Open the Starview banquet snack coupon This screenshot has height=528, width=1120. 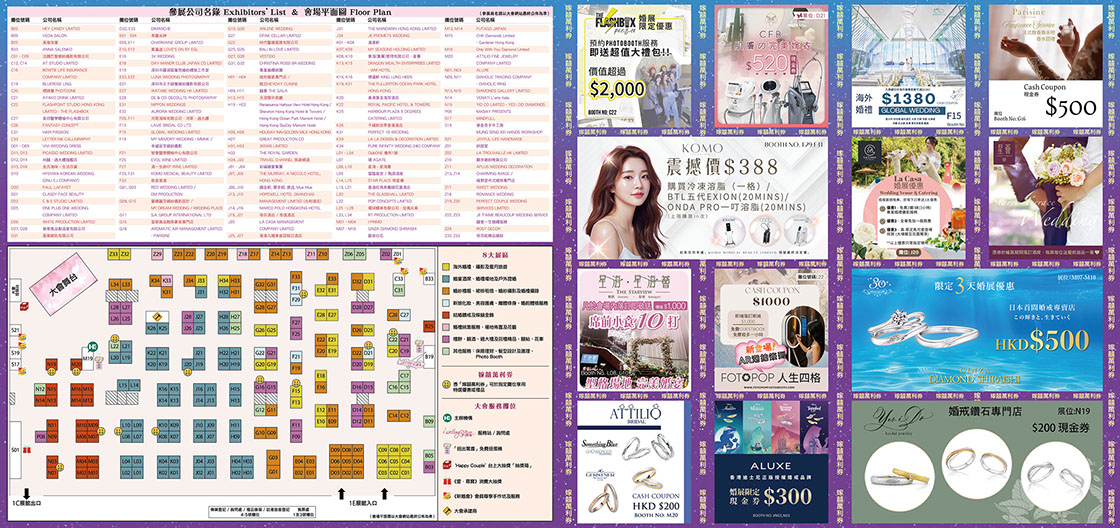coord(634,329)
